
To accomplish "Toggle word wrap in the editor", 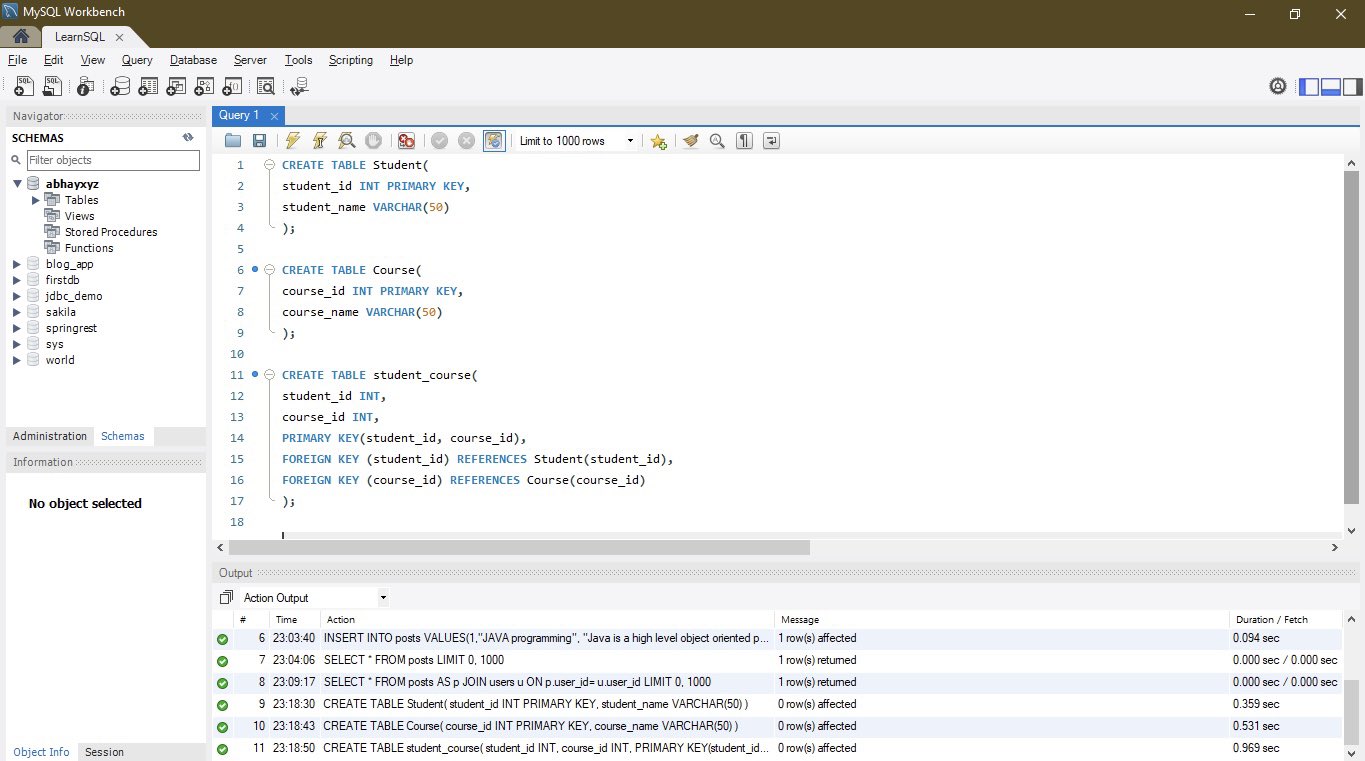I will coord(771,141).
